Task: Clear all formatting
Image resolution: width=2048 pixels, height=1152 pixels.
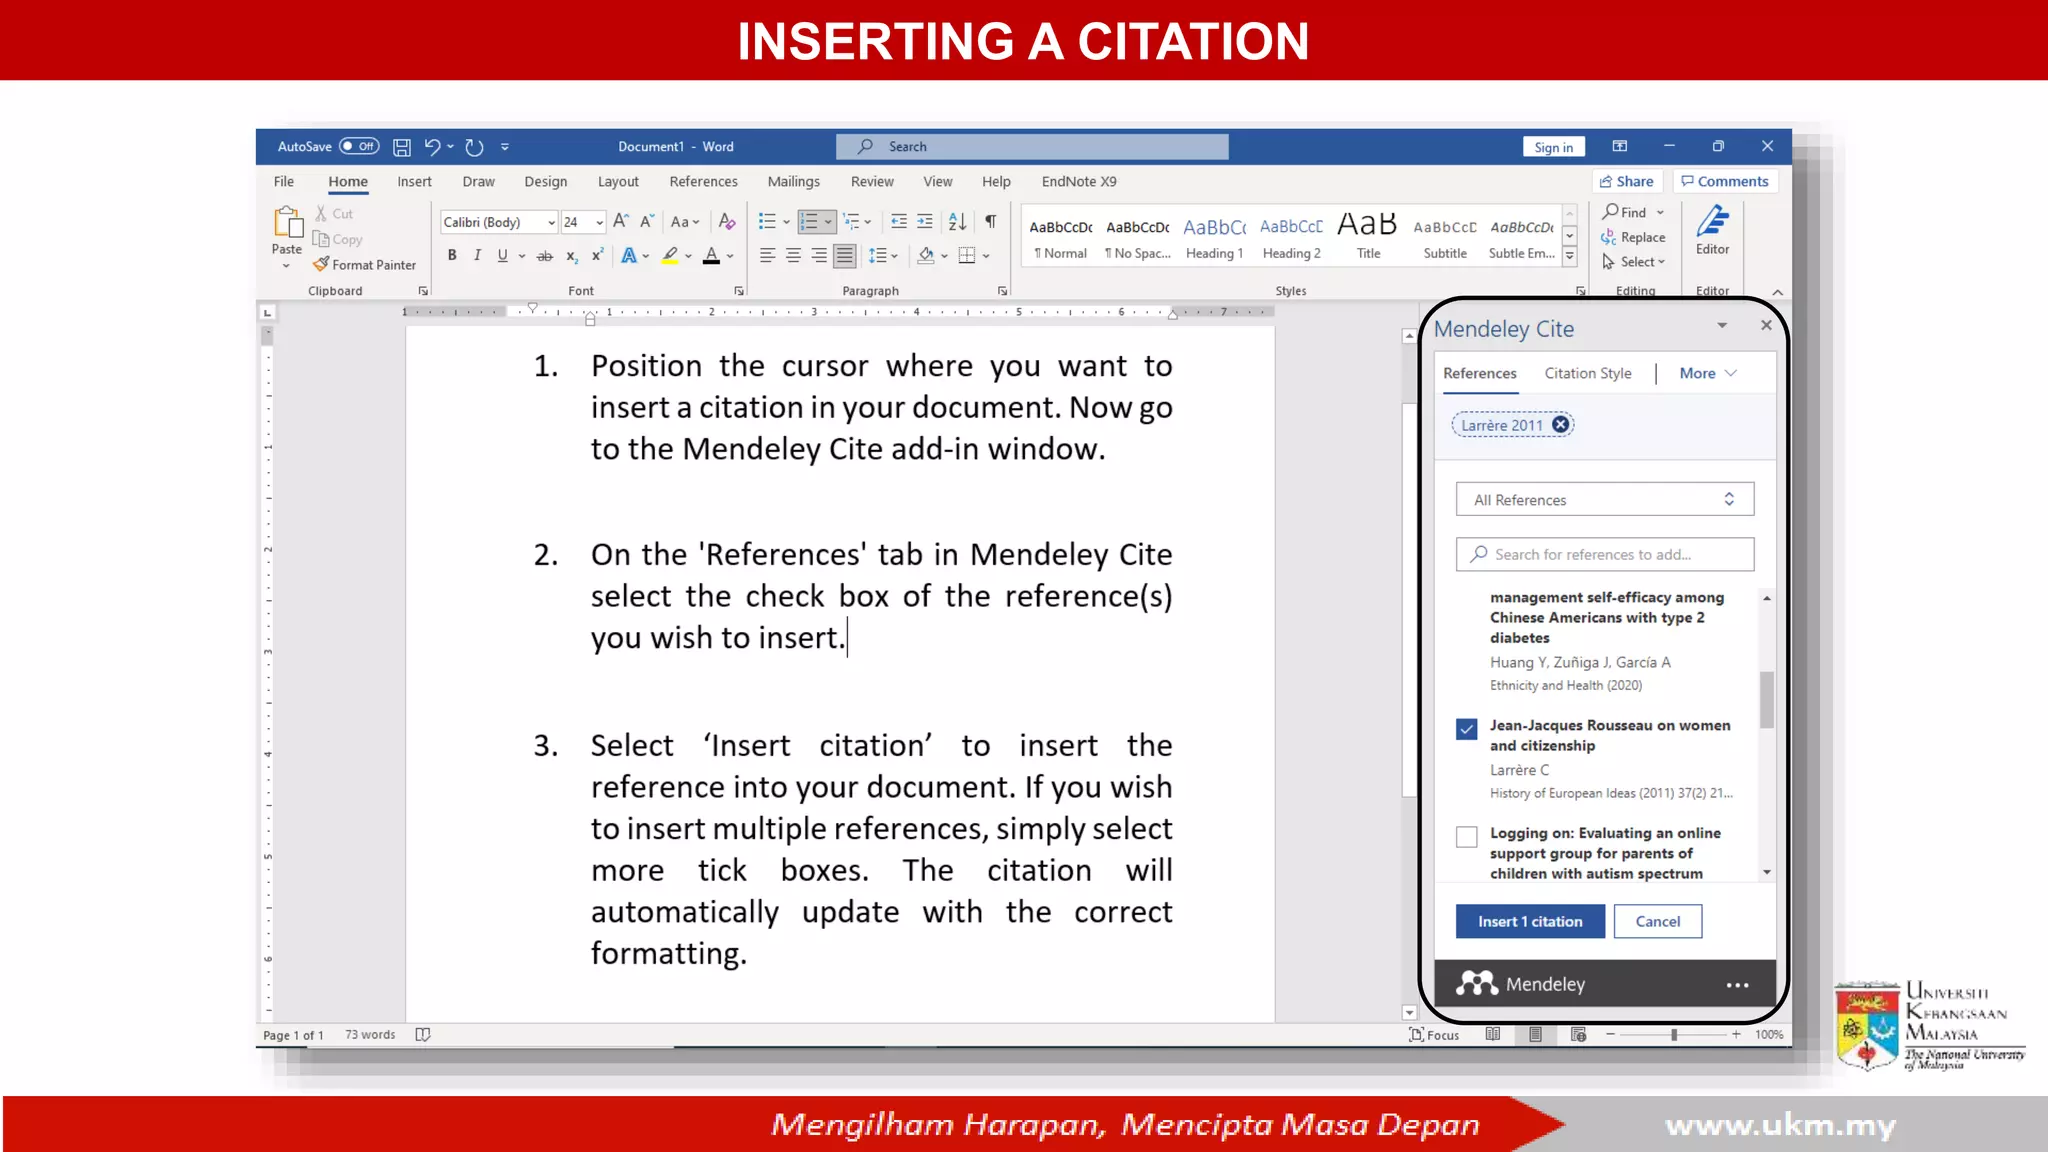Action: 727,222
